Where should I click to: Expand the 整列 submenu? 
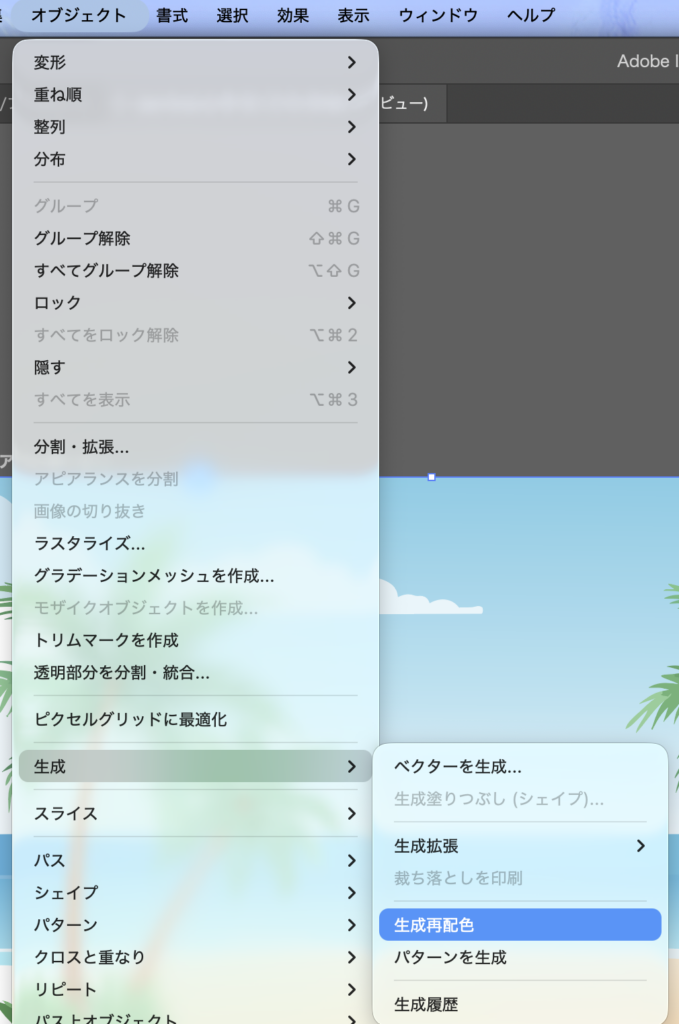(195, 127)
